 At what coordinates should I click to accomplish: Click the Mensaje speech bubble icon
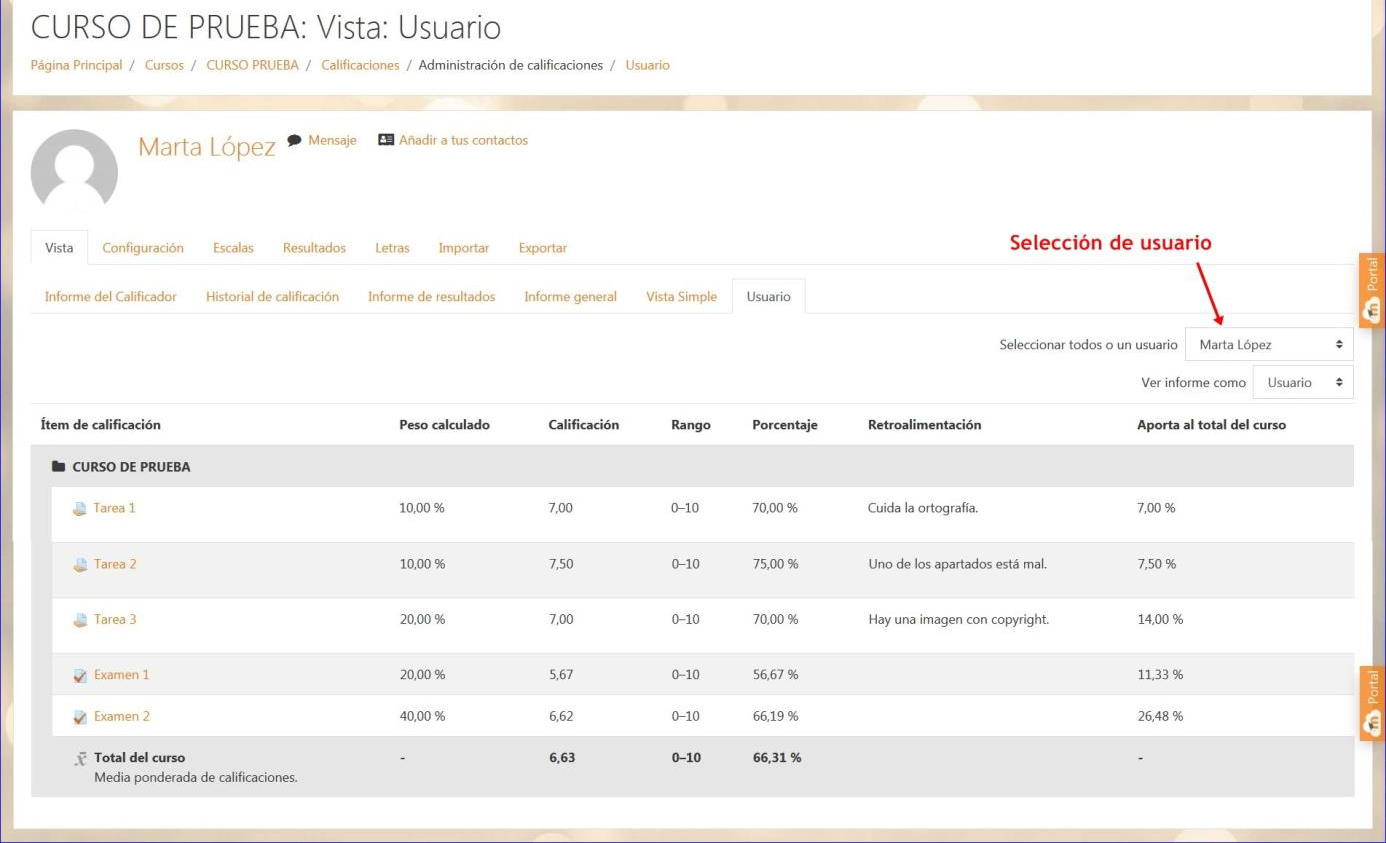(294, 141)
